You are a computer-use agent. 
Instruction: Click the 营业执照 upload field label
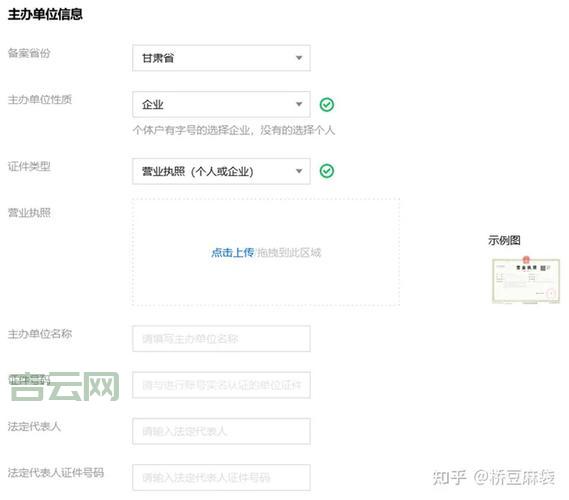29,213
